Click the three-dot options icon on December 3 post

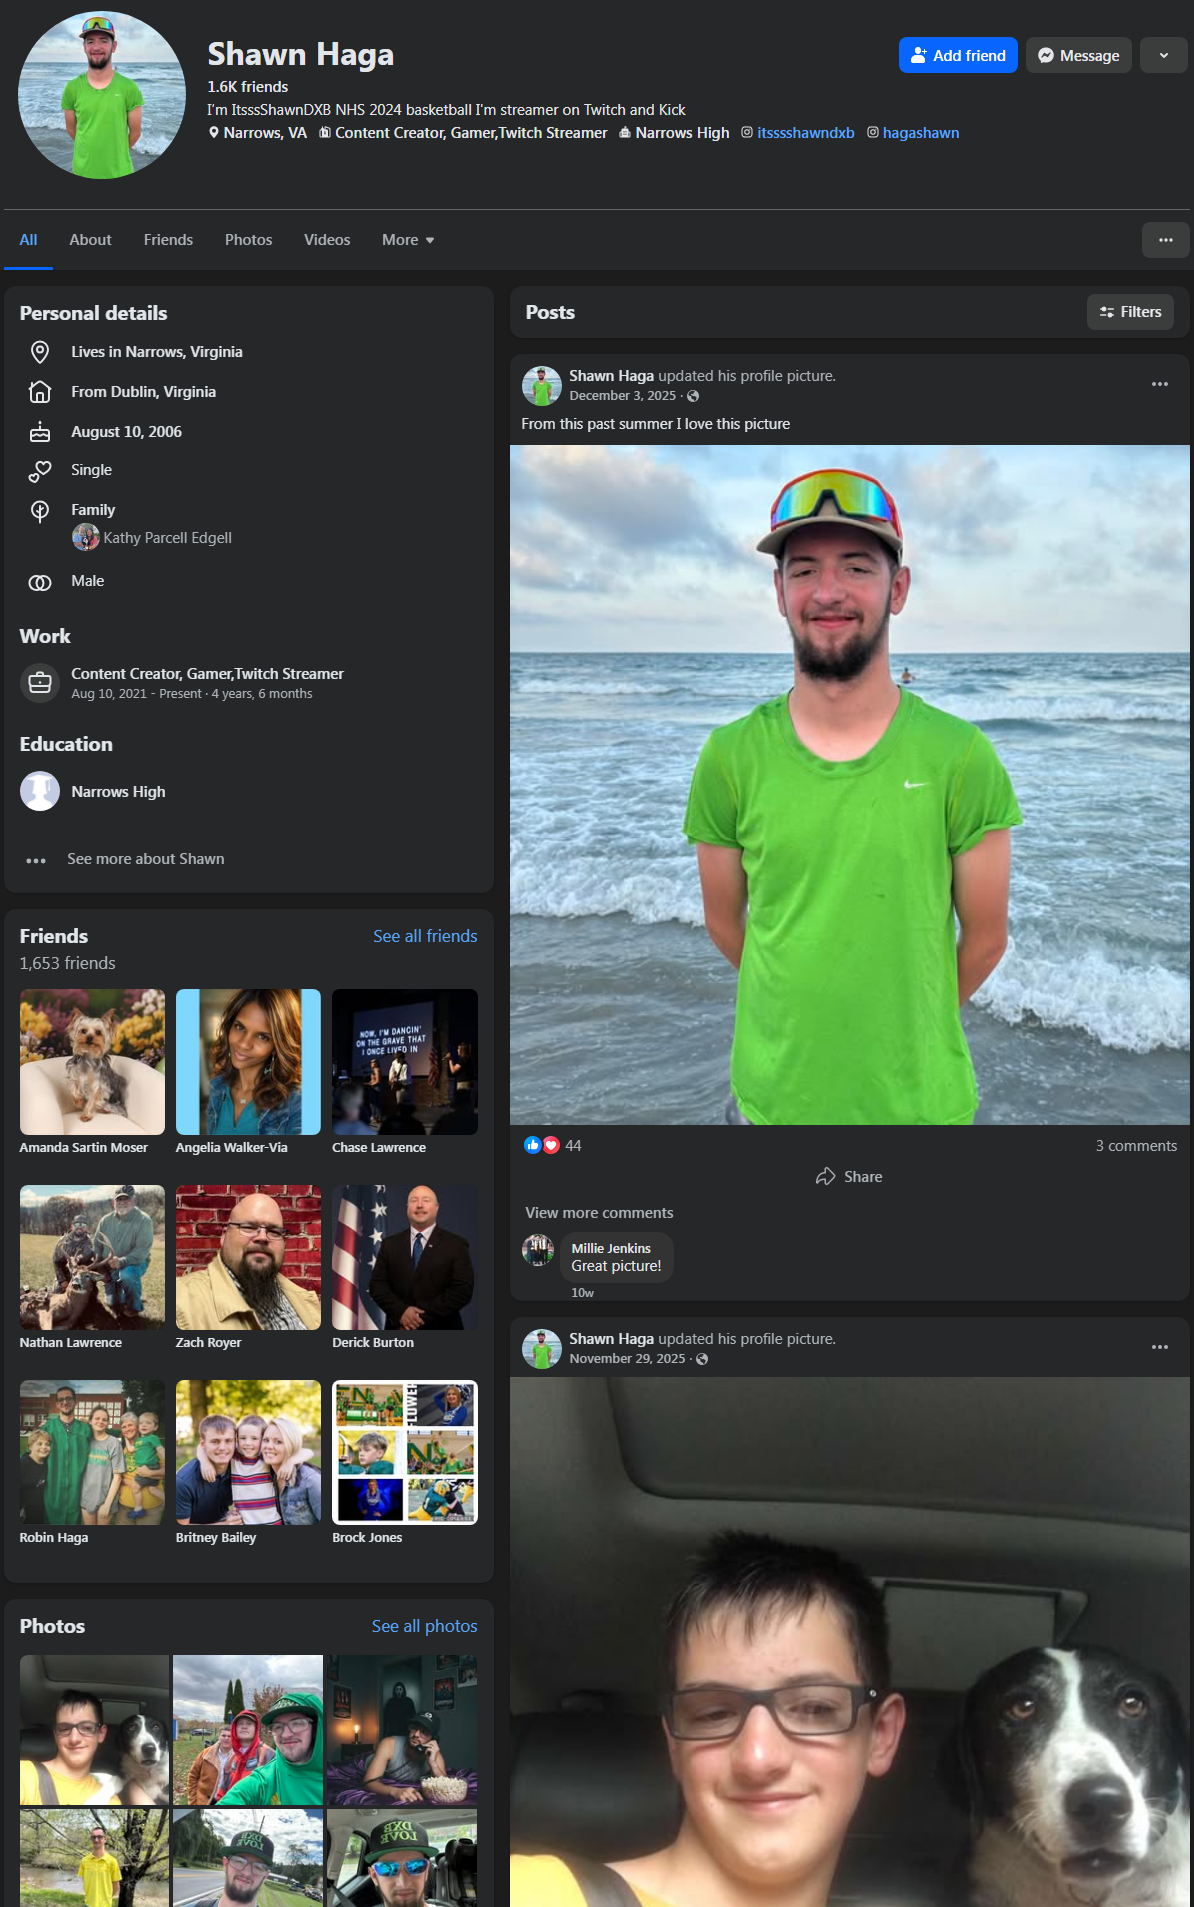[1159, 384]
